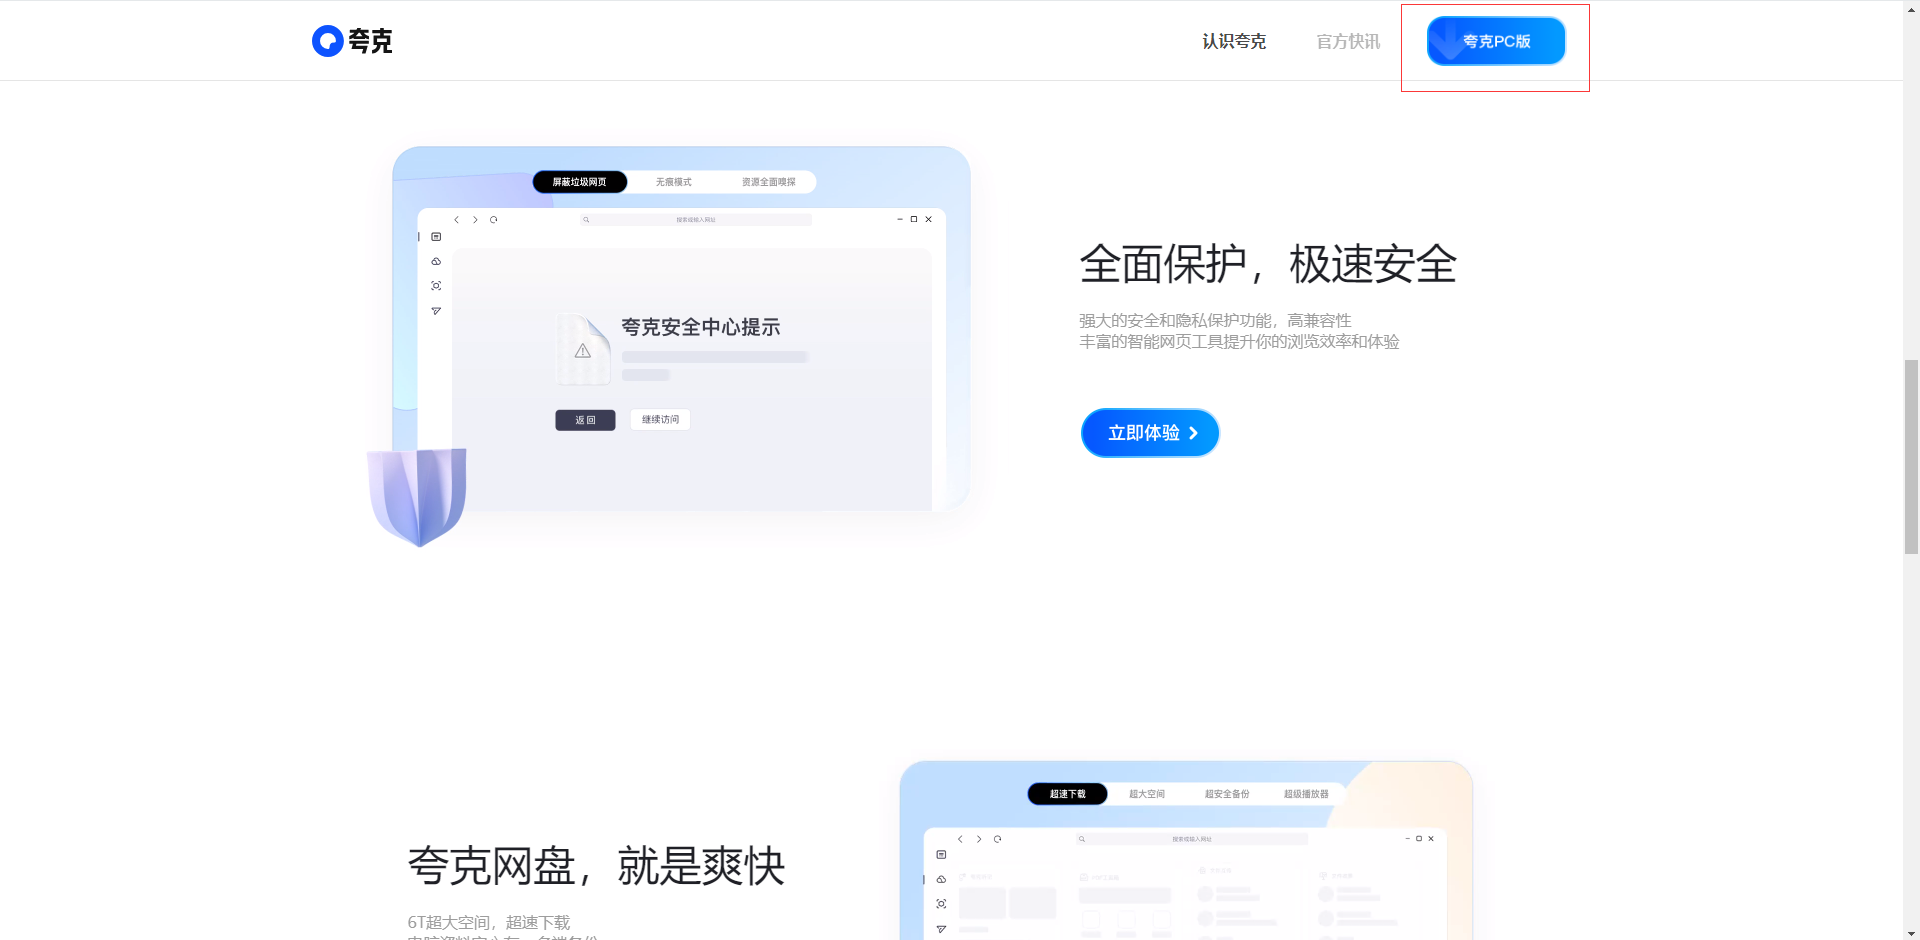Click send sidebar icon in netdisk demo
The height and width of the screenshot is (940, 1920).
pyautogui.click(x=941, y=929)
